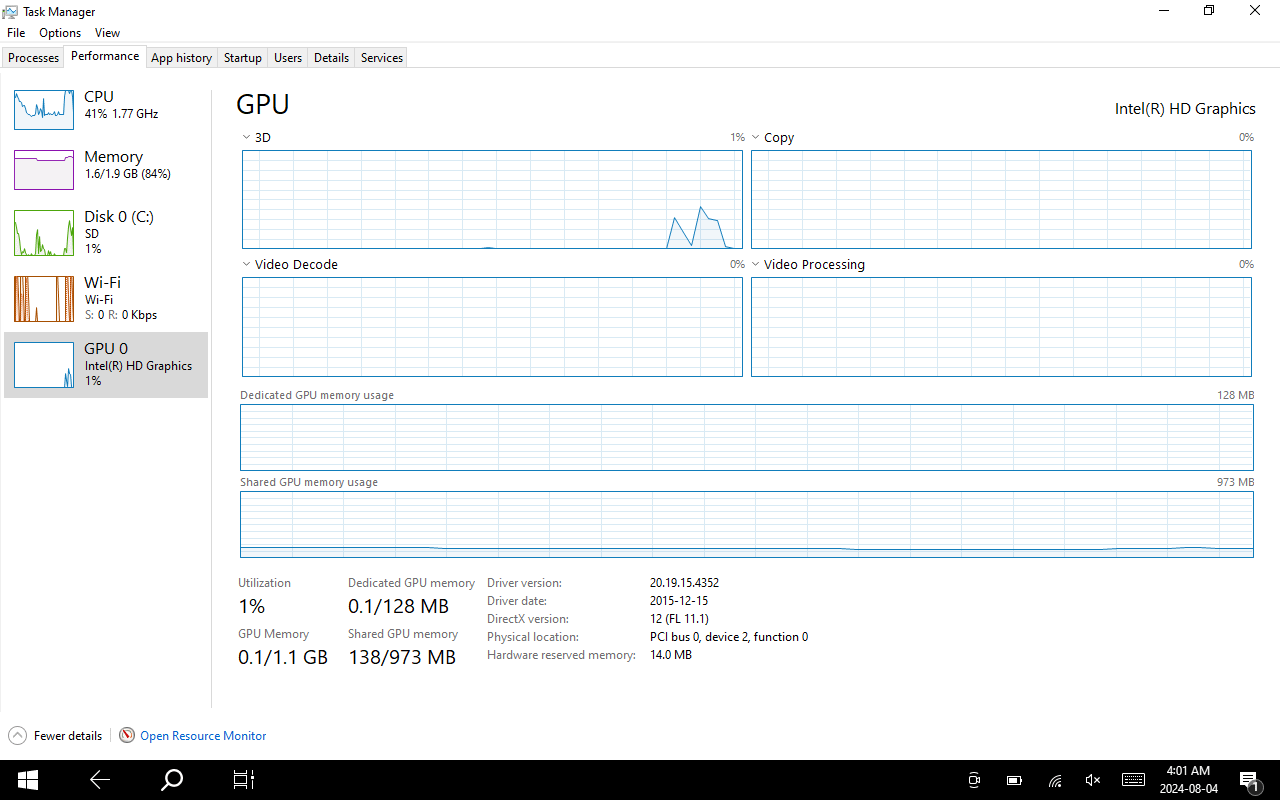Open the 3D engine graph dropdown
Viewport: 1280px width, 800px height.
247,137
